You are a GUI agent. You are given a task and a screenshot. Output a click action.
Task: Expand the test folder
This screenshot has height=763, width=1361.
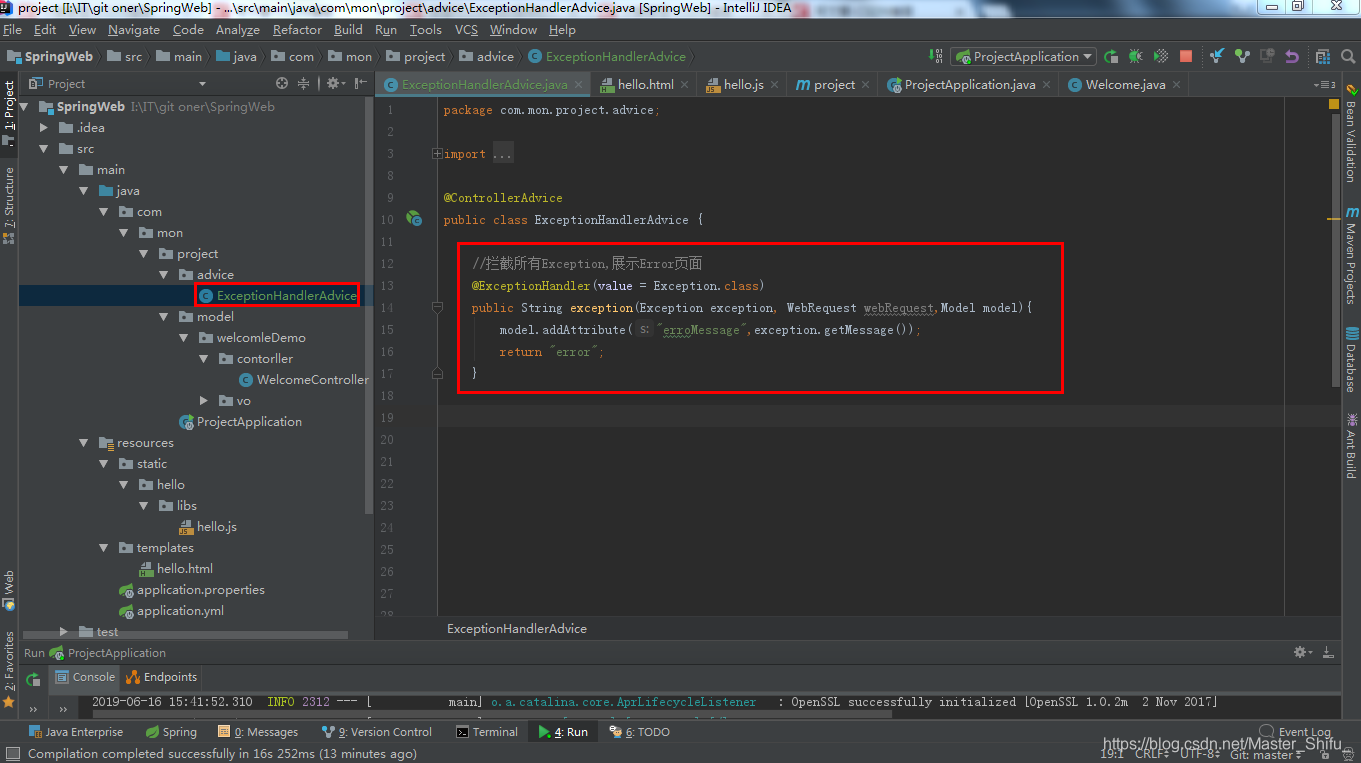tap(64, 632)
